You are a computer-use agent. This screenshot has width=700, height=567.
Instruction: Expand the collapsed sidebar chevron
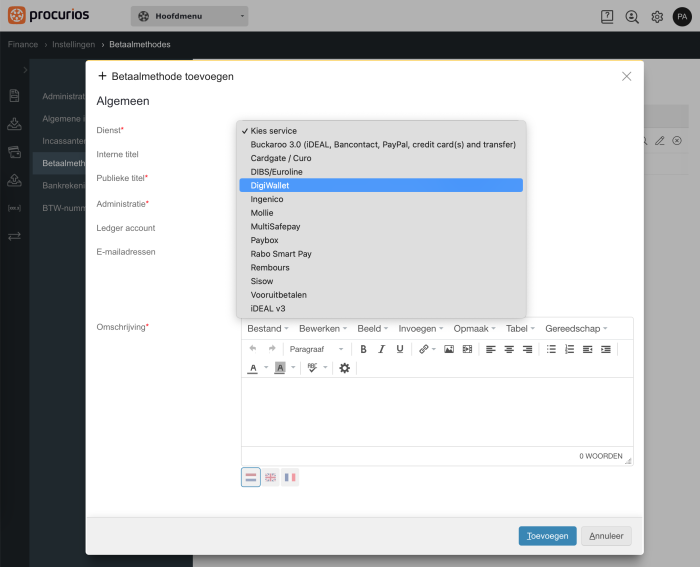tap(25, 70)
